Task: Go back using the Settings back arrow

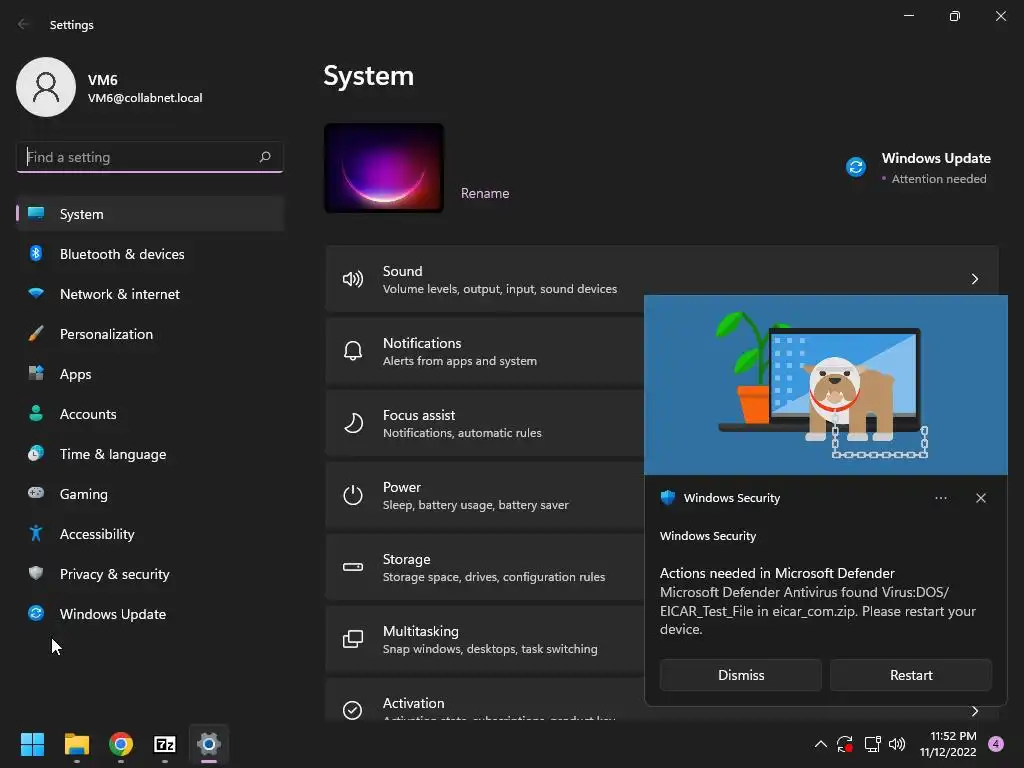Action: tap(24, 24)
